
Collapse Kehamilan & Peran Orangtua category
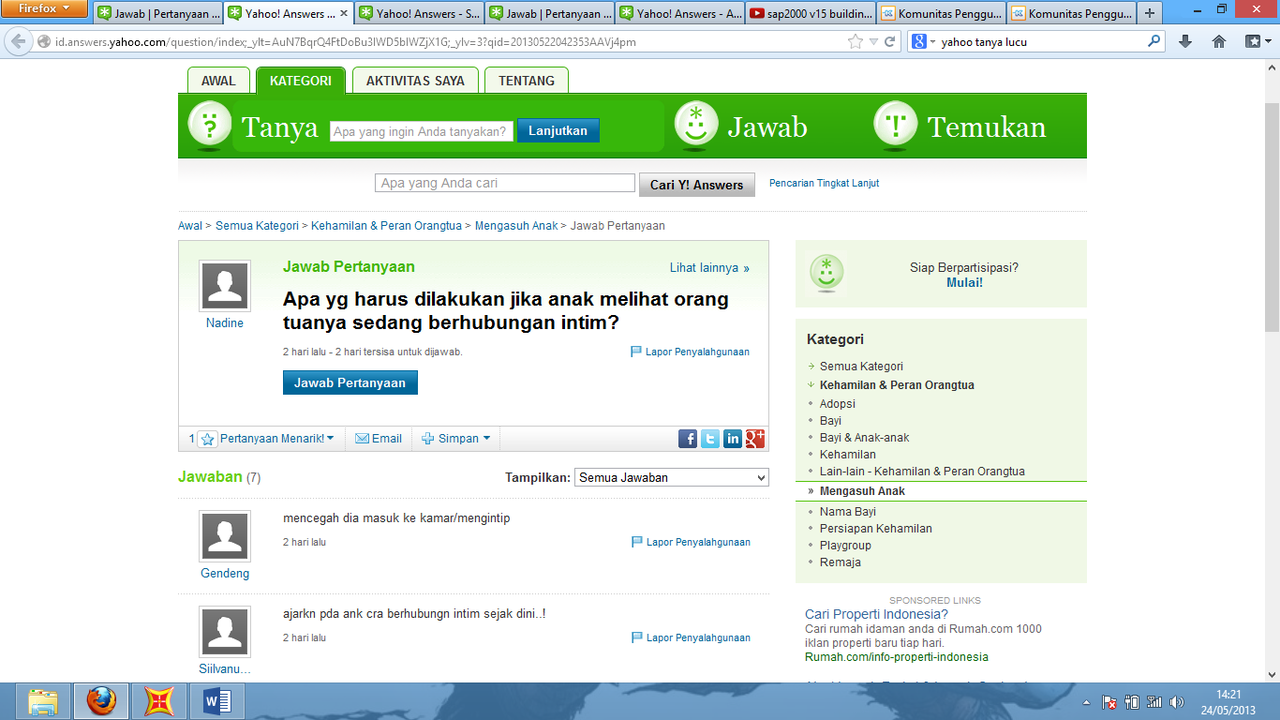811,385
